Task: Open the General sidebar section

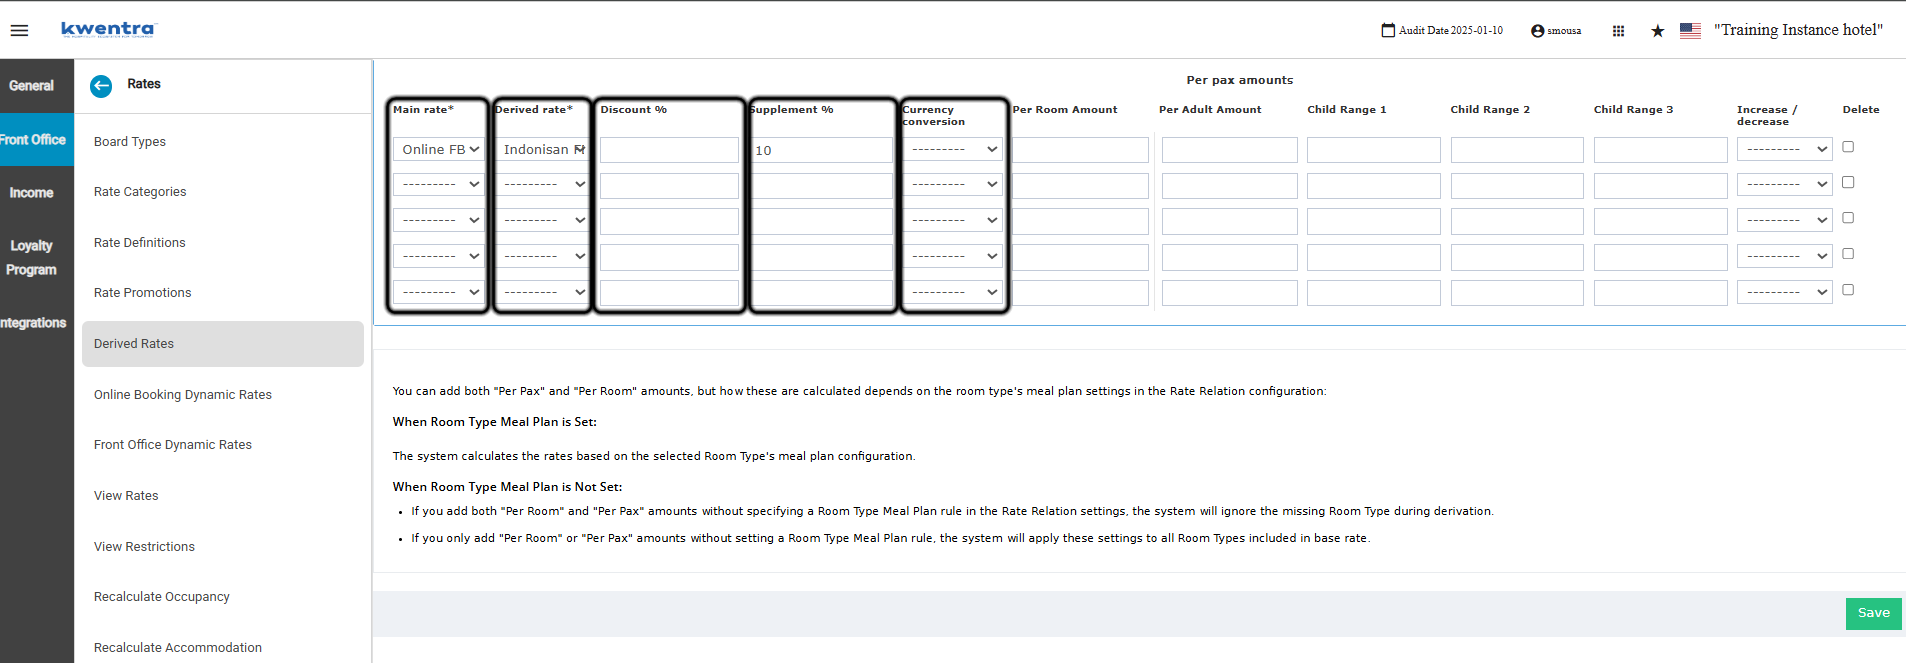Action: (31, 86)
